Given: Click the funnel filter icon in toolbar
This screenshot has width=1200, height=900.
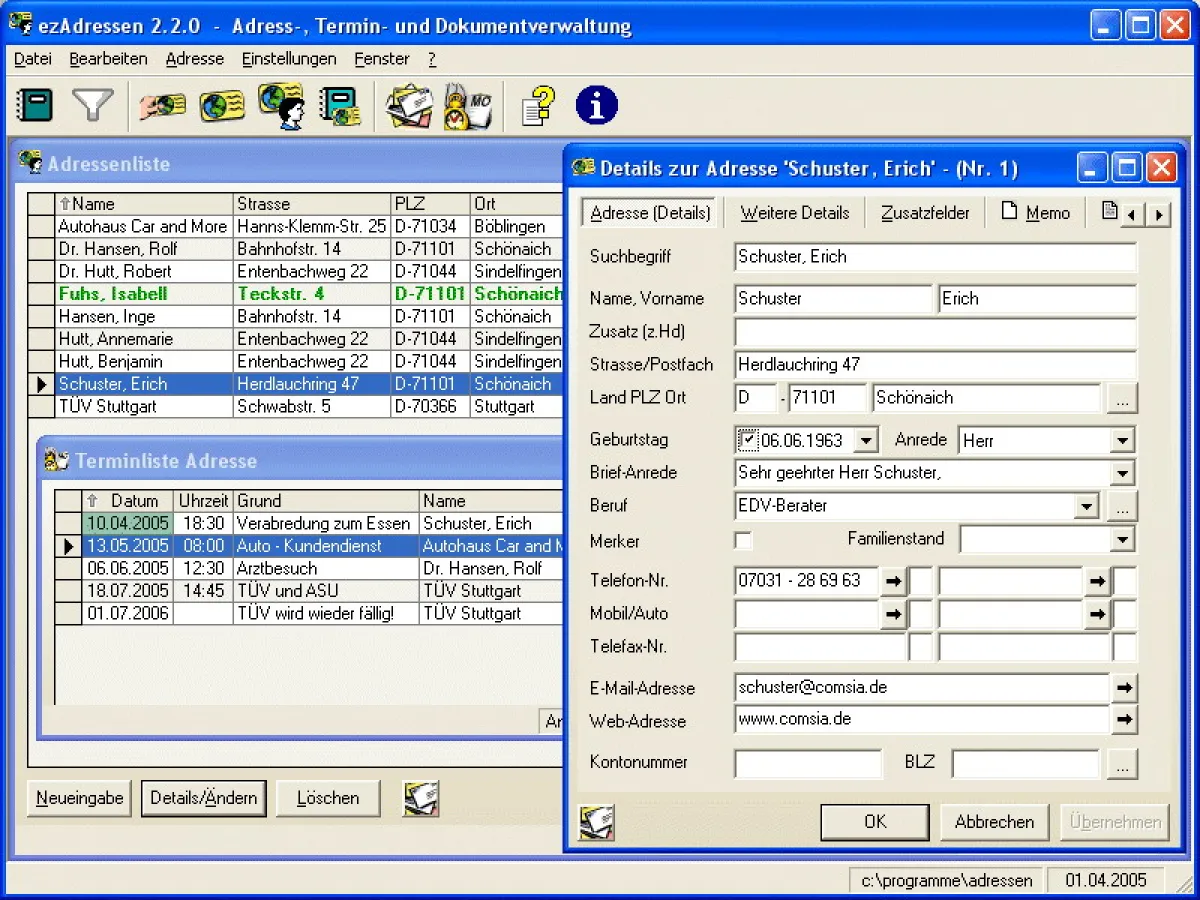Looking at the screenshot, I should coord(93,105).
